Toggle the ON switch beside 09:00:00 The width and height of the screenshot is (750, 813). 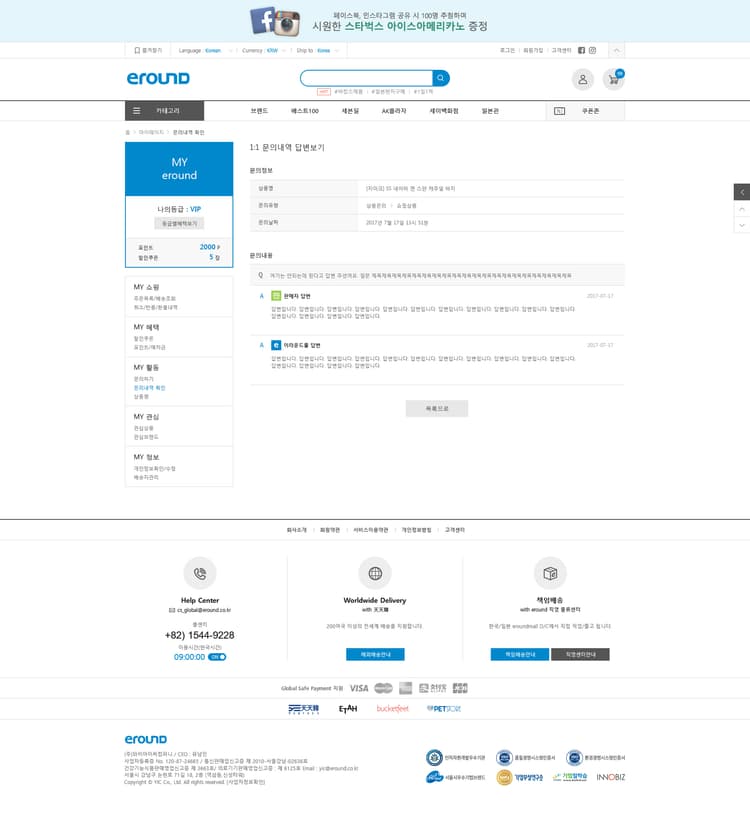pyautogui.click(x=217, y=657)
